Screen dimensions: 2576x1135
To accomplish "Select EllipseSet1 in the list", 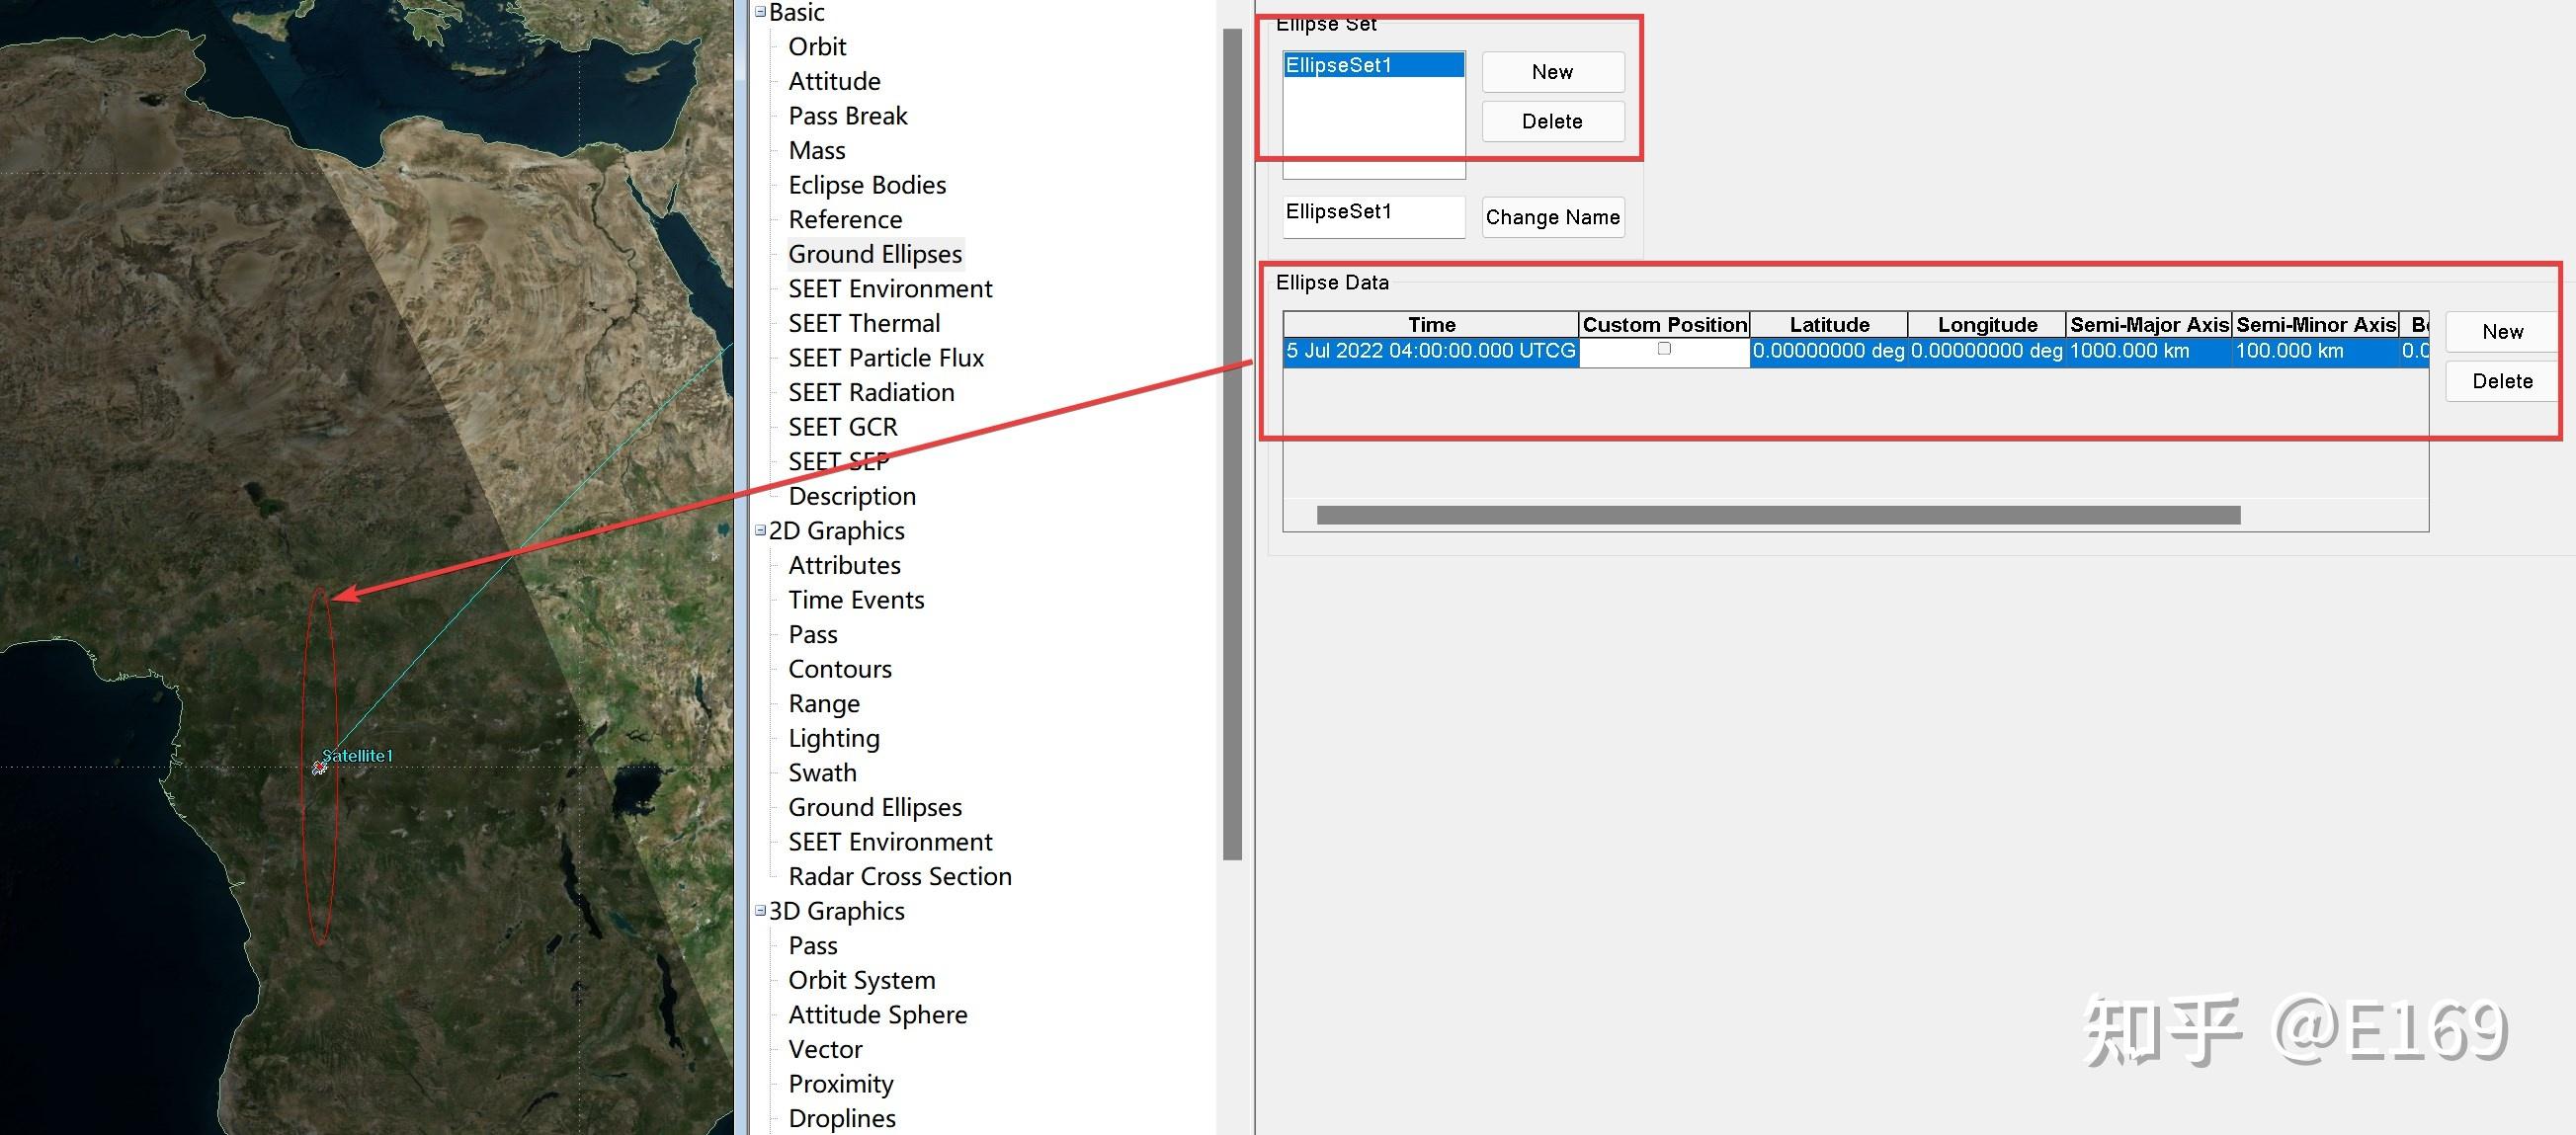I will 1372,65.
